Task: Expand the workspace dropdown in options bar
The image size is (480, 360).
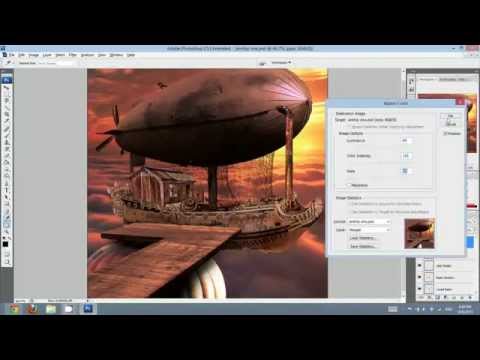Action: (x=281, y=62)
